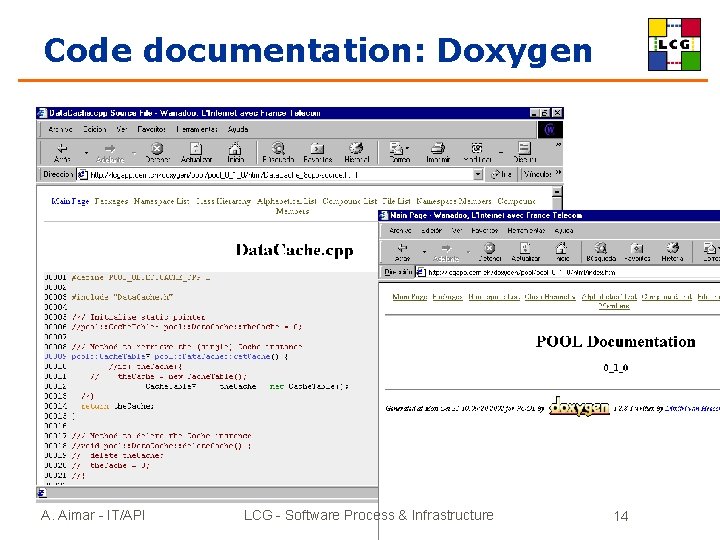Open Ayuda menu in Main Page window
Viewport: 720px width, 540px height.
coord(564,231)
